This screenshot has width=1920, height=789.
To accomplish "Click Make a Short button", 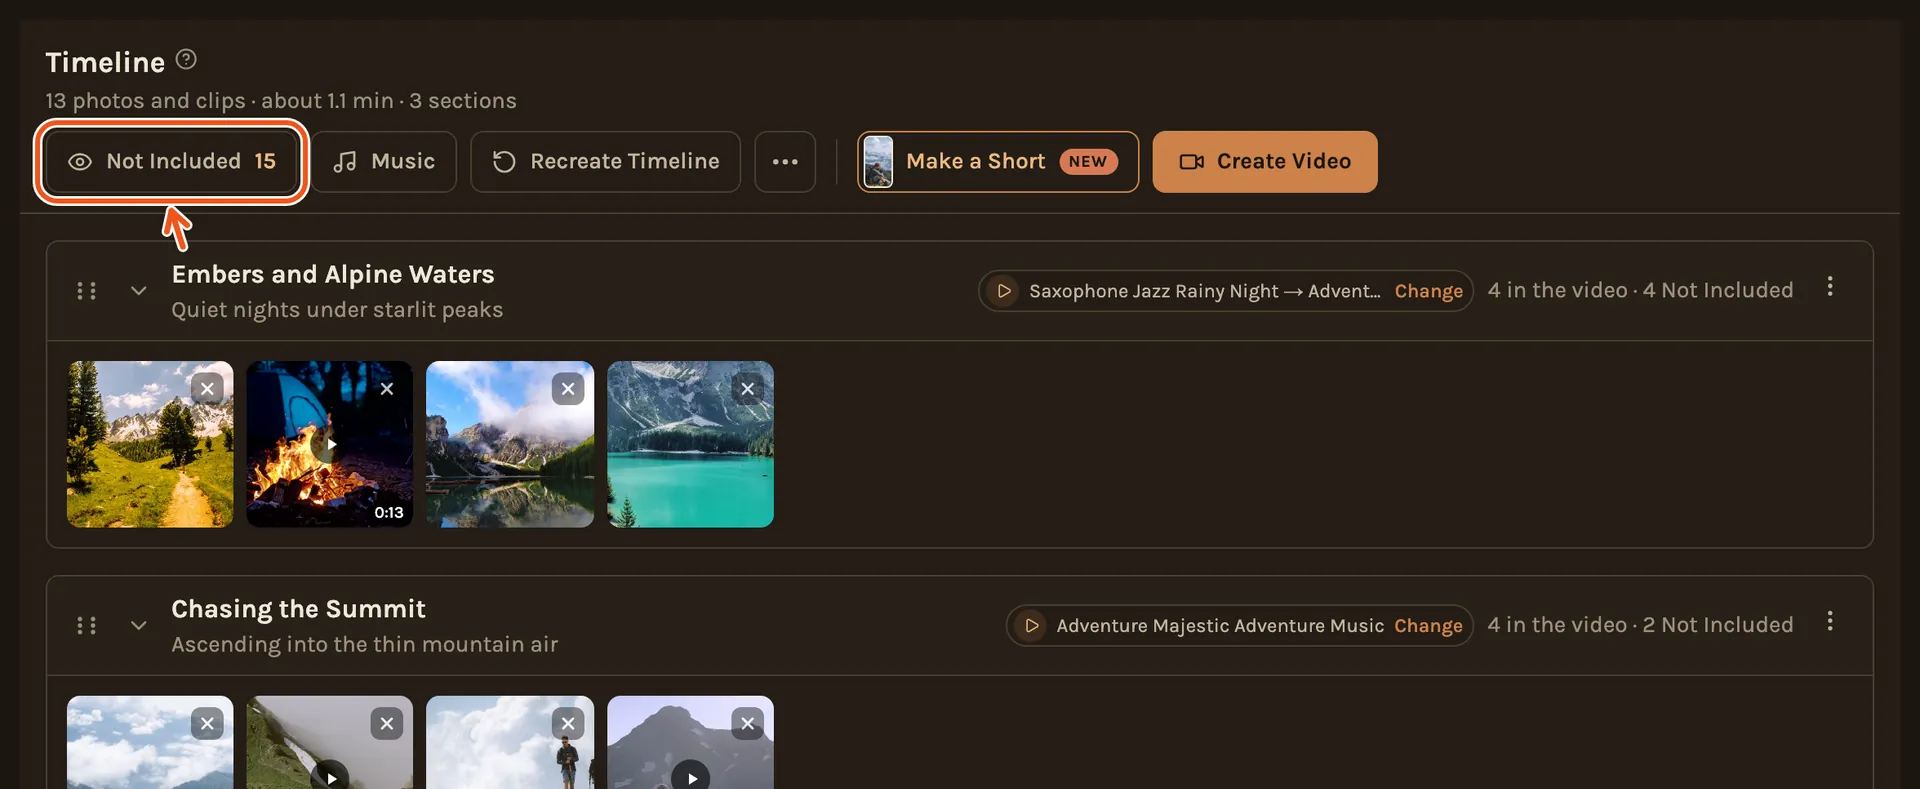I will click(998, 161).
